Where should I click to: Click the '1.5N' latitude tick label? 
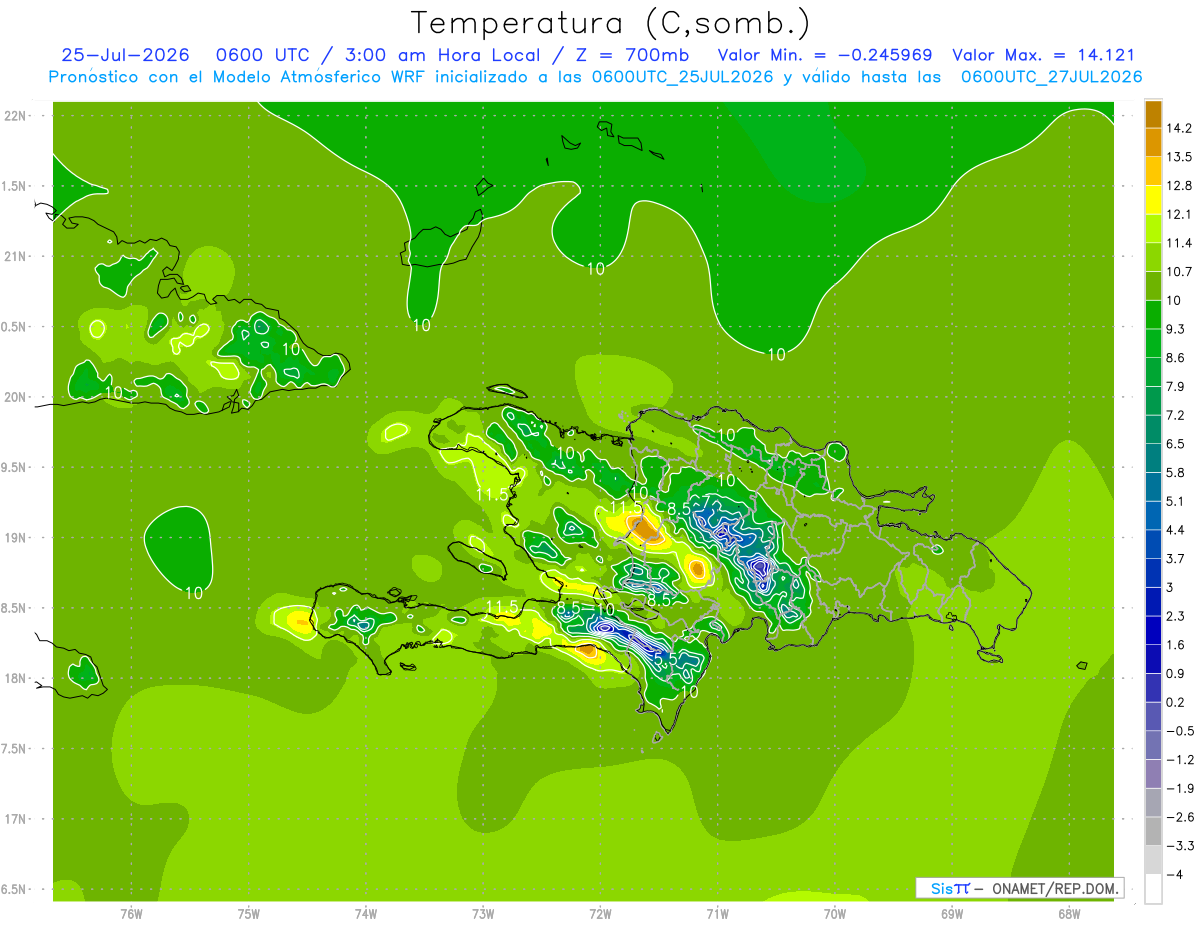click(15, 186)
